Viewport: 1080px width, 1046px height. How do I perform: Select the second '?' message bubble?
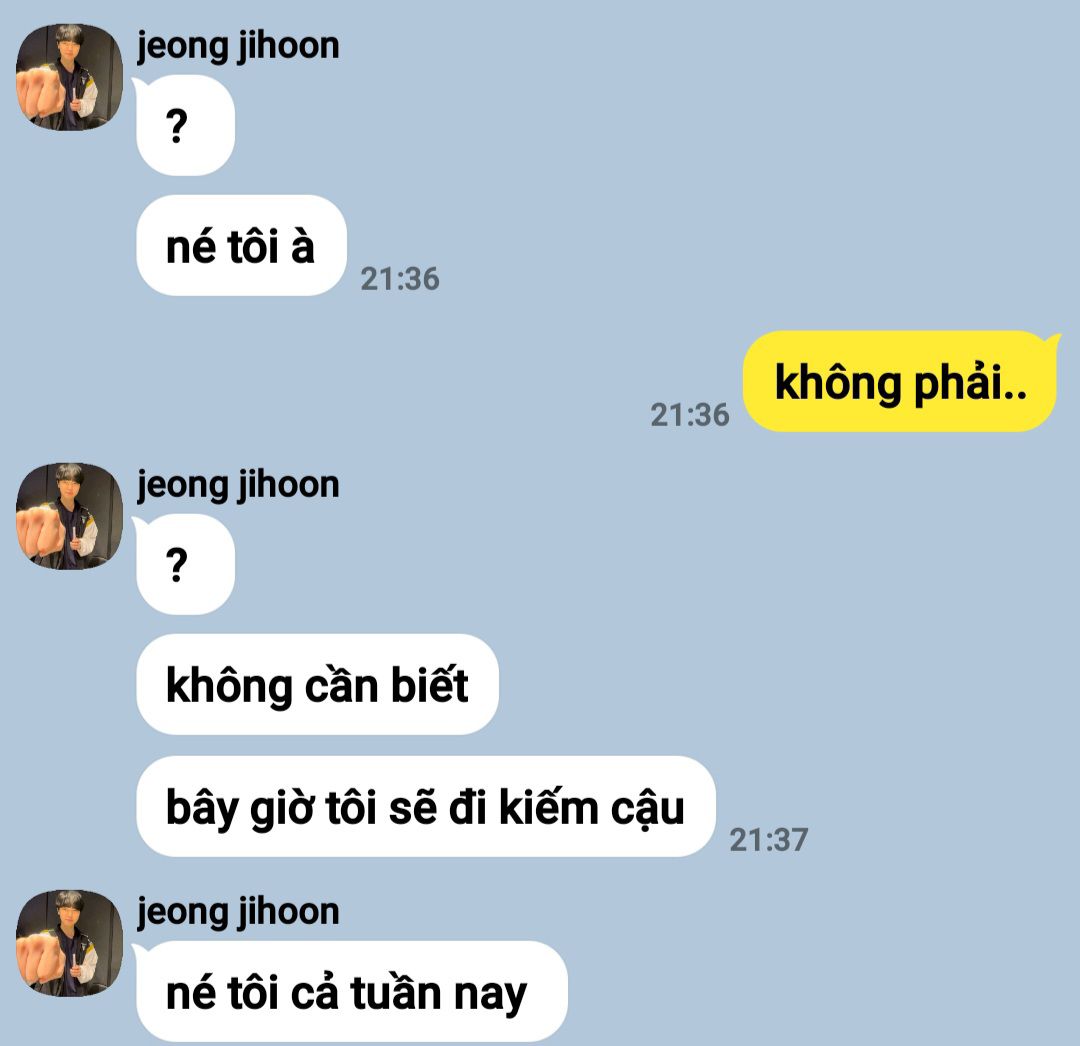[186, 565]
